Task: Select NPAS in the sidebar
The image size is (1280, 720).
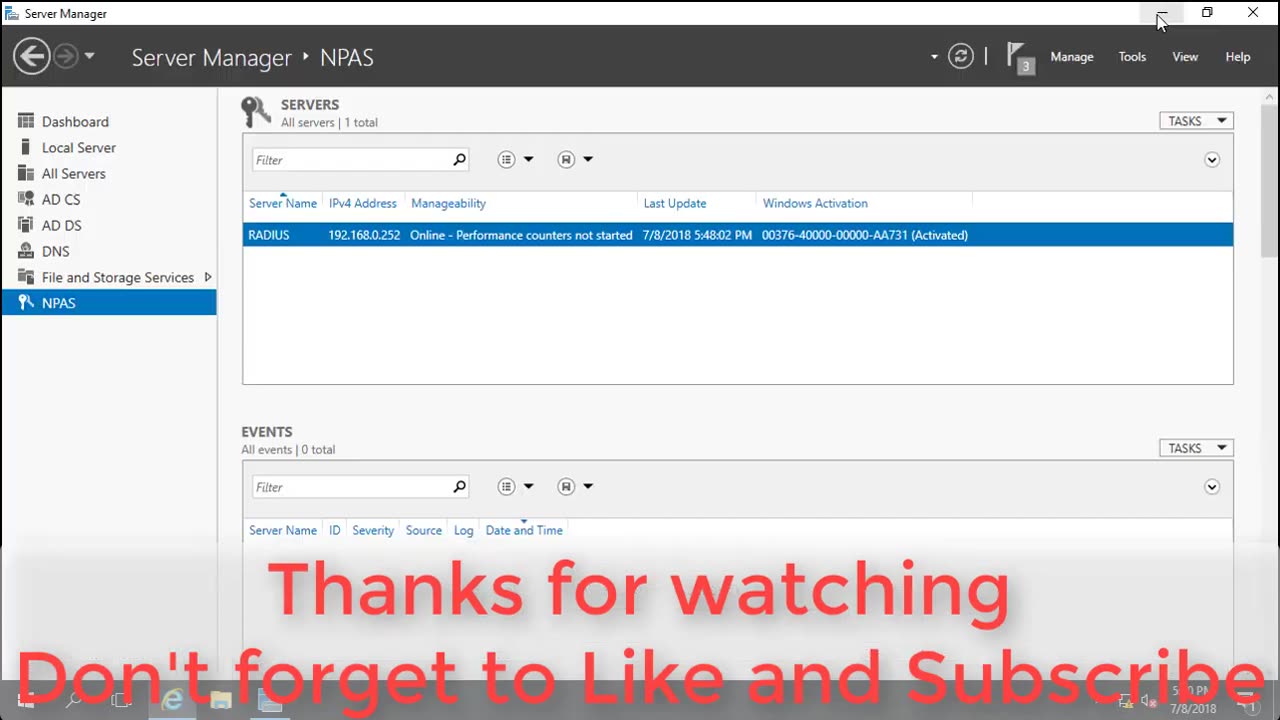Action: (x=109, y=303)
